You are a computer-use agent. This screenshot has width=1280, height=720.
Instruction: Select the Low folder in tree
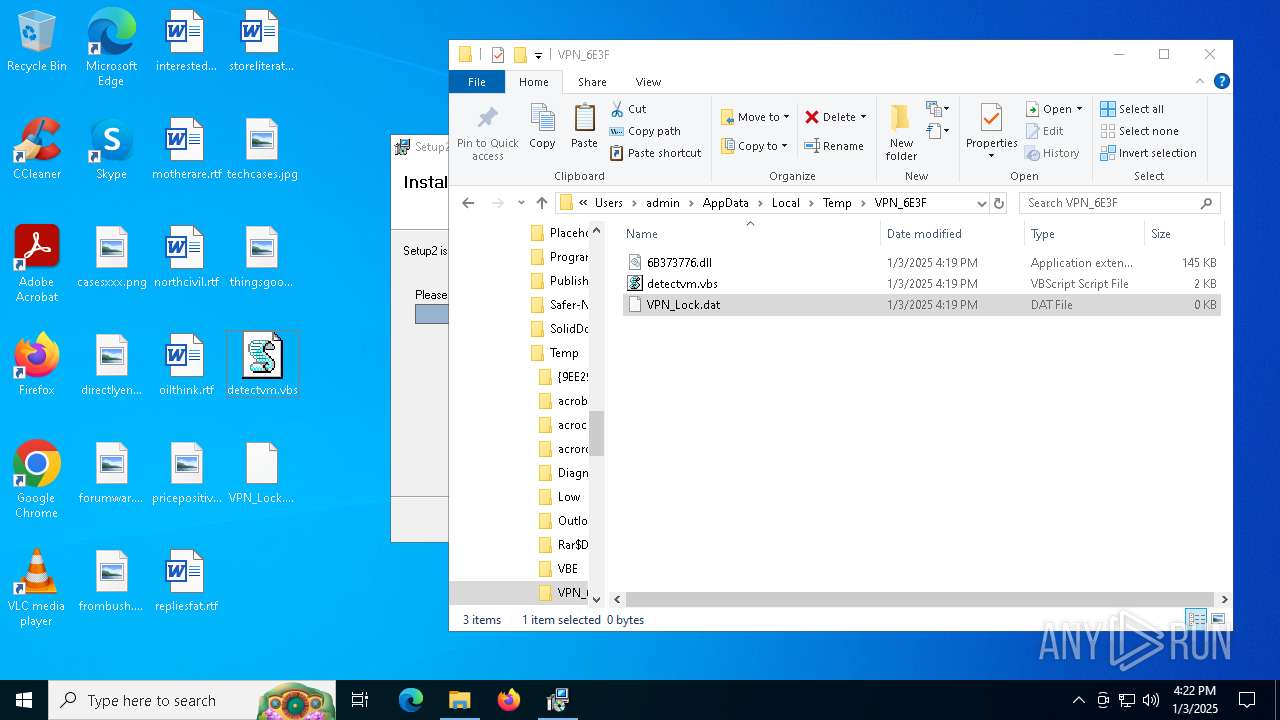(x=568, y=497)
